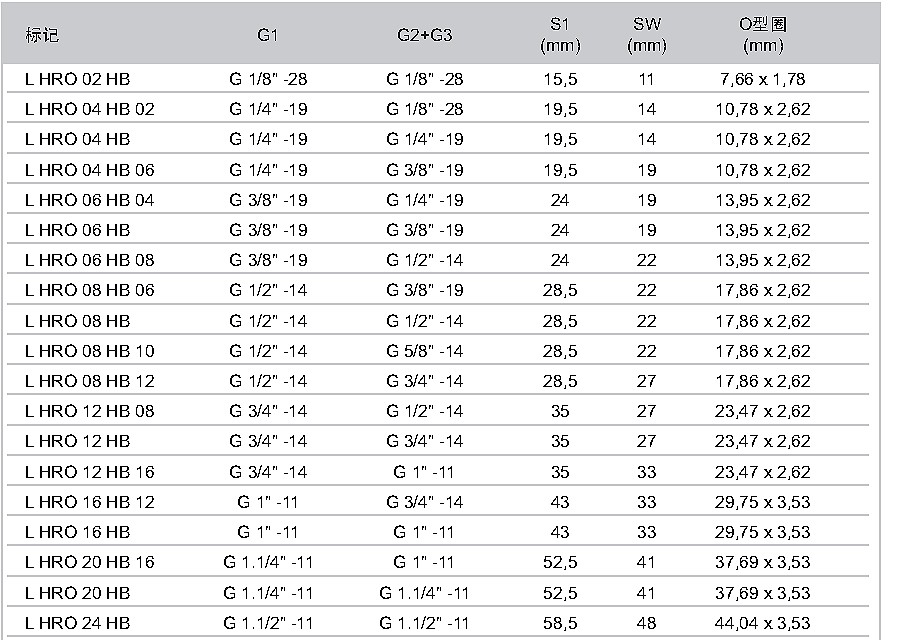Select row L HRO 24 HB
Image resolution: width=899 pixels, height=640 pixels.
coord(438,622)
